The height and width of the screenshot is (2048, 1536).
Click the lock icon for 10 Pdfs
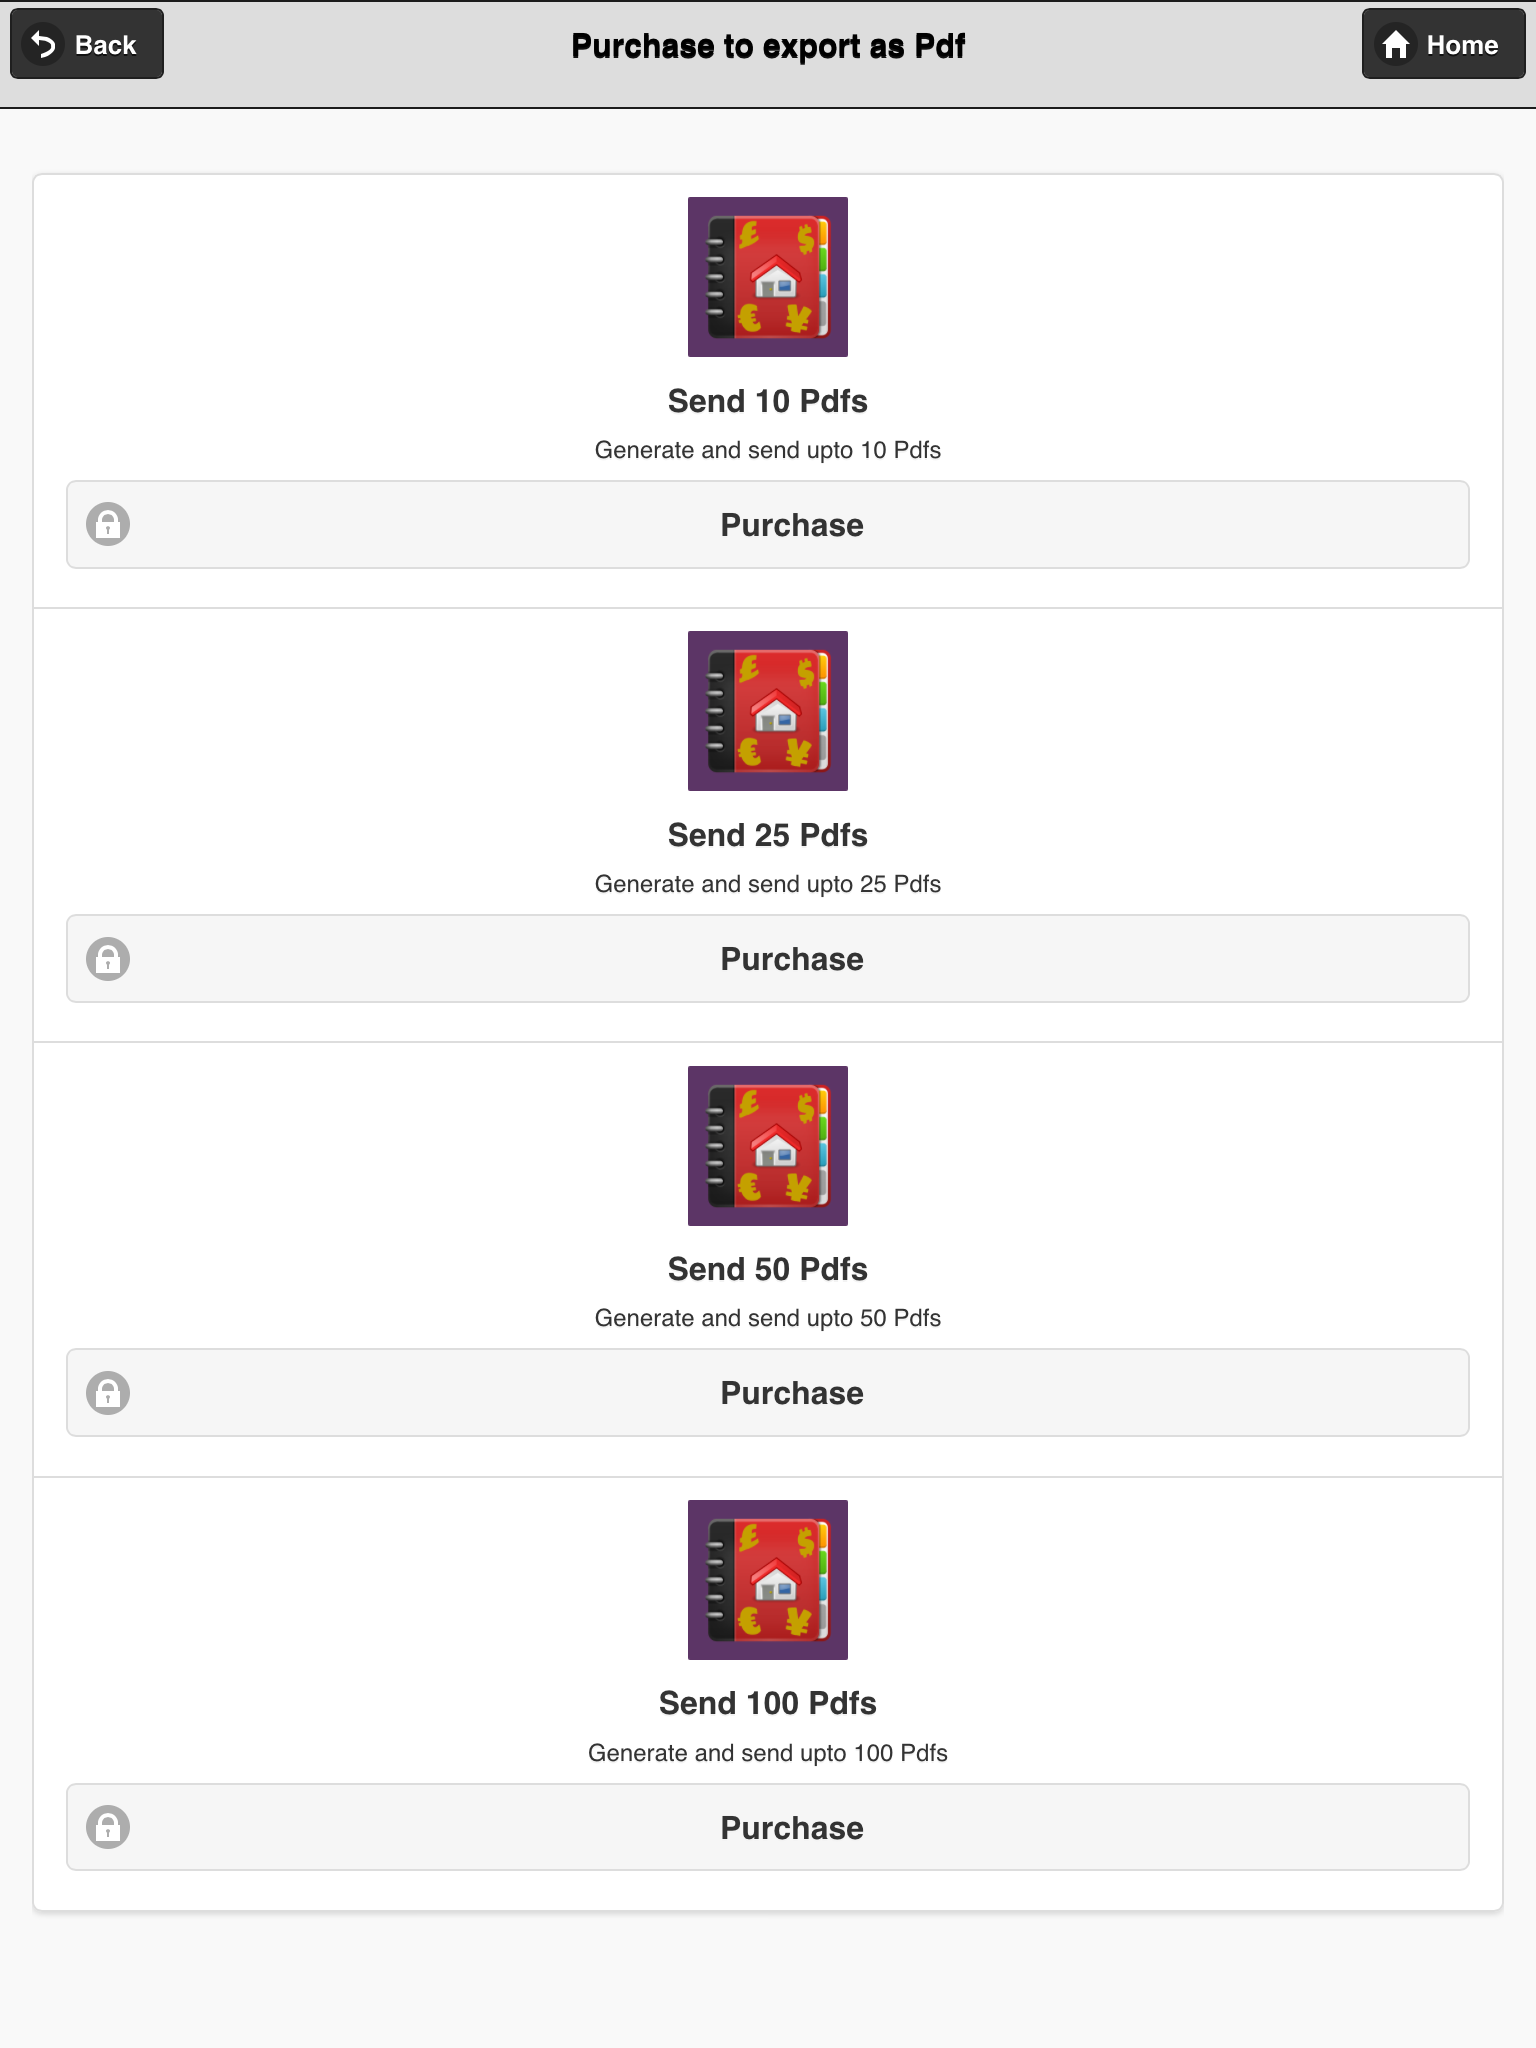pyautogui.click(x=108, y=524)
